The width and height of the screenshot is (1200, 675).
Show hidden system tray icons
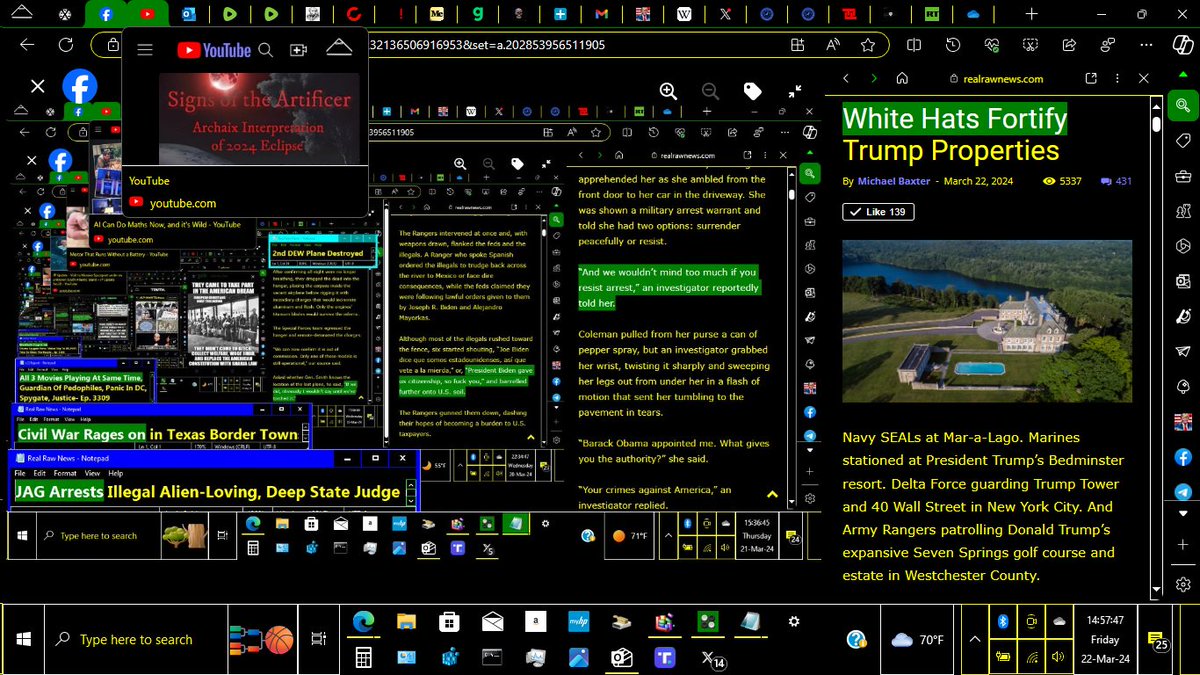point(975,639)
